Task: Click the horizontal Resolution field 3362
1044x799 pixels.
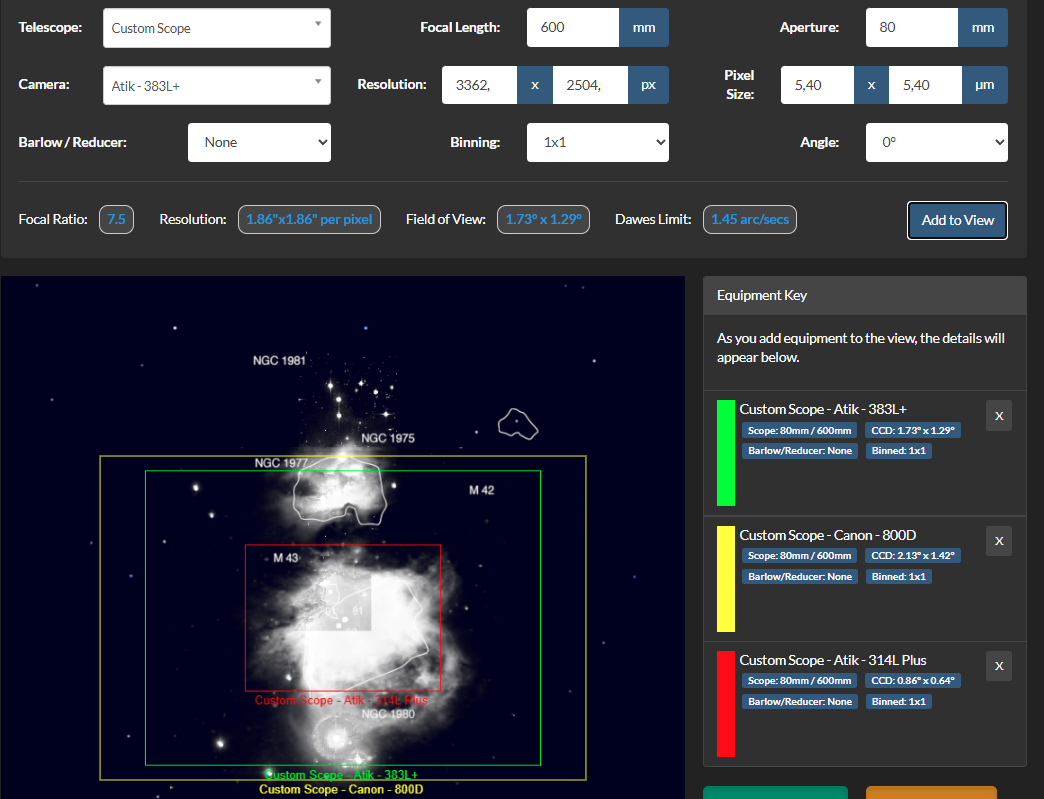Action: (479, 85)
